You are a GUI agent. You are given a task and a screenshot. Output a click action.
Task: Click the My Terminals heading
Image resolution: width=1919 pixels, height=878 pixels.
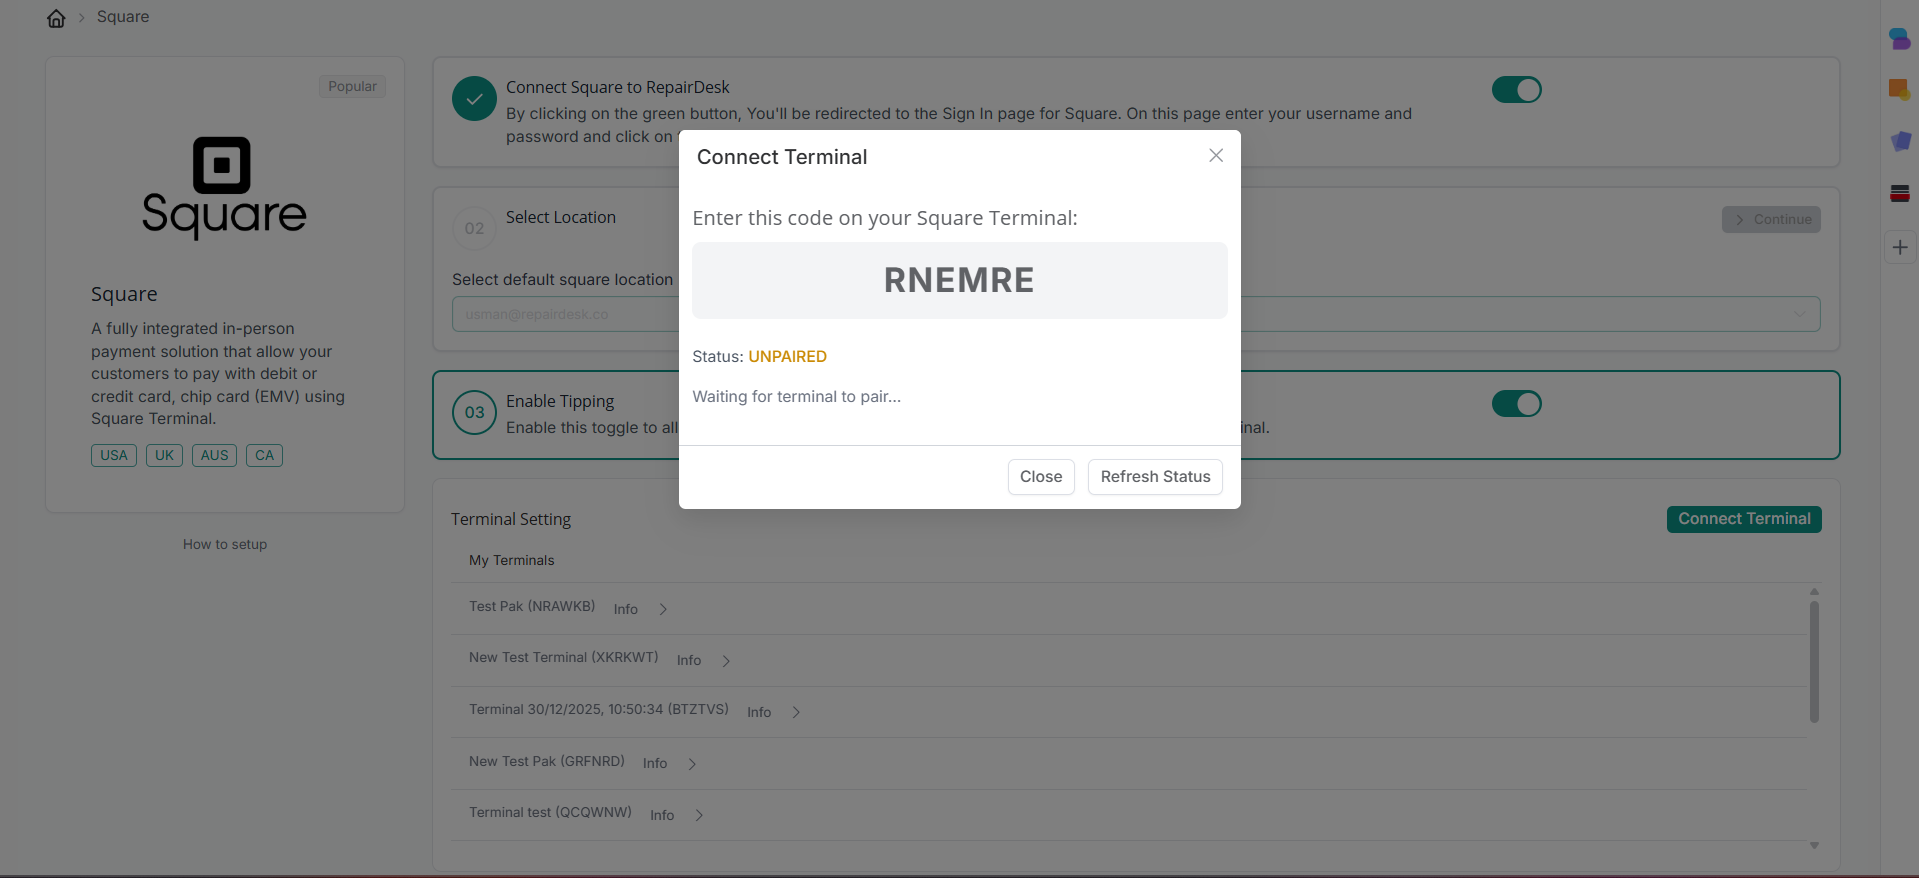[x=511, y=561]
